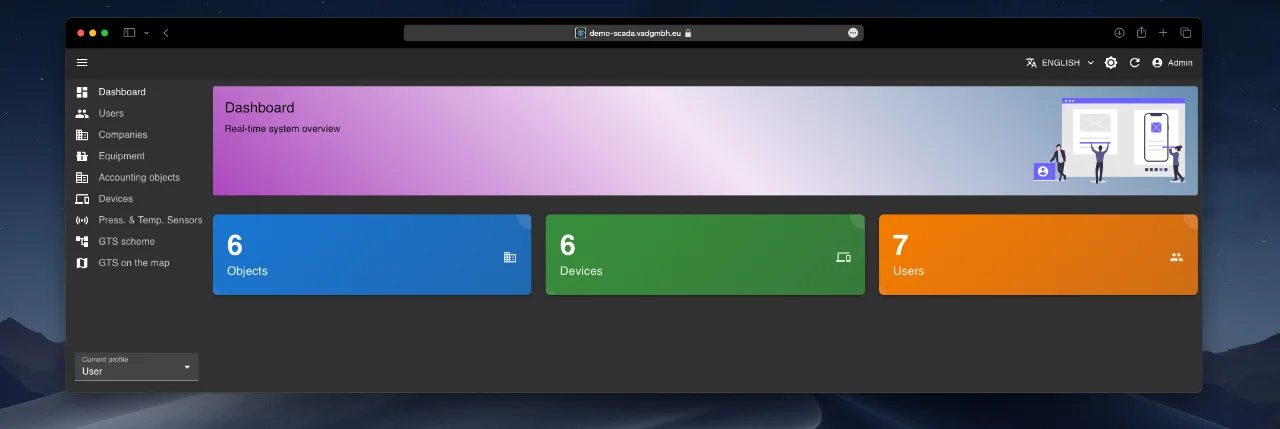Open the ENGLISH language dropdown
1280x429 pixels.
pos(1060,62)
